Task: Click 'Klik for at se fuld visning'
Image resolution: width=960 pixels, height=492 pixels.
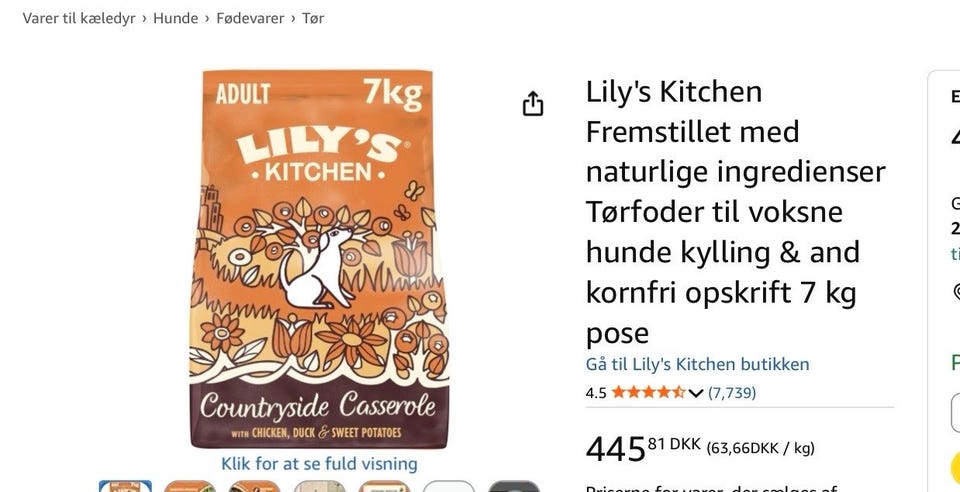Action: 319,464
